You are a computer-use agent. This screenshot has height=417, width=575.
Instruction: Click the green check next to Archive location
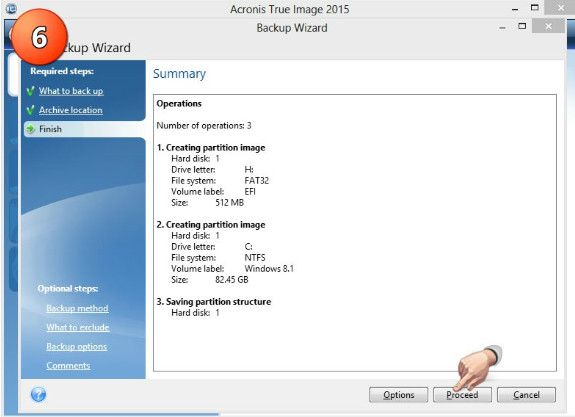click(x=31, y=110)
